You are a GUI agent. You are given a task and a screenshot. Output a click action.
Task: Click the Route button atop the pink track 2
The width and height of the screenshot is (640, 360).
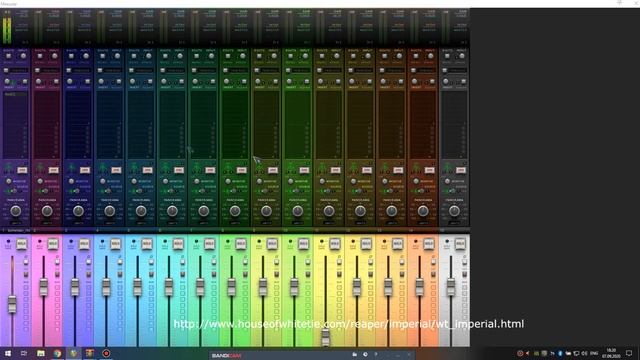[x=40, y=56]
